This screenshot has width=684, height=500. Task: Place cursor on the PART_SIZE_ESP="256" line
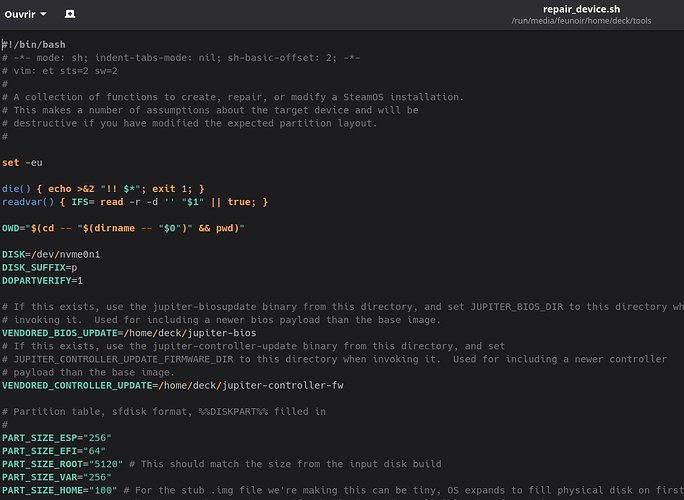click(57, 437)
